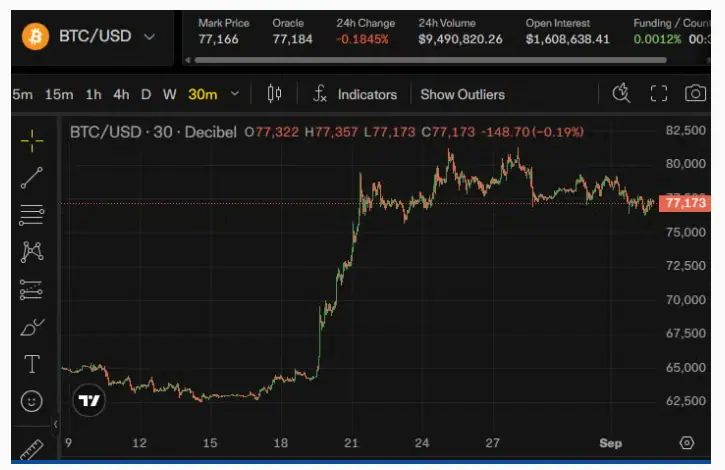Open the Indicators panel
The height and width of the screenshot is (470, 725).
(x=355, y=94)
